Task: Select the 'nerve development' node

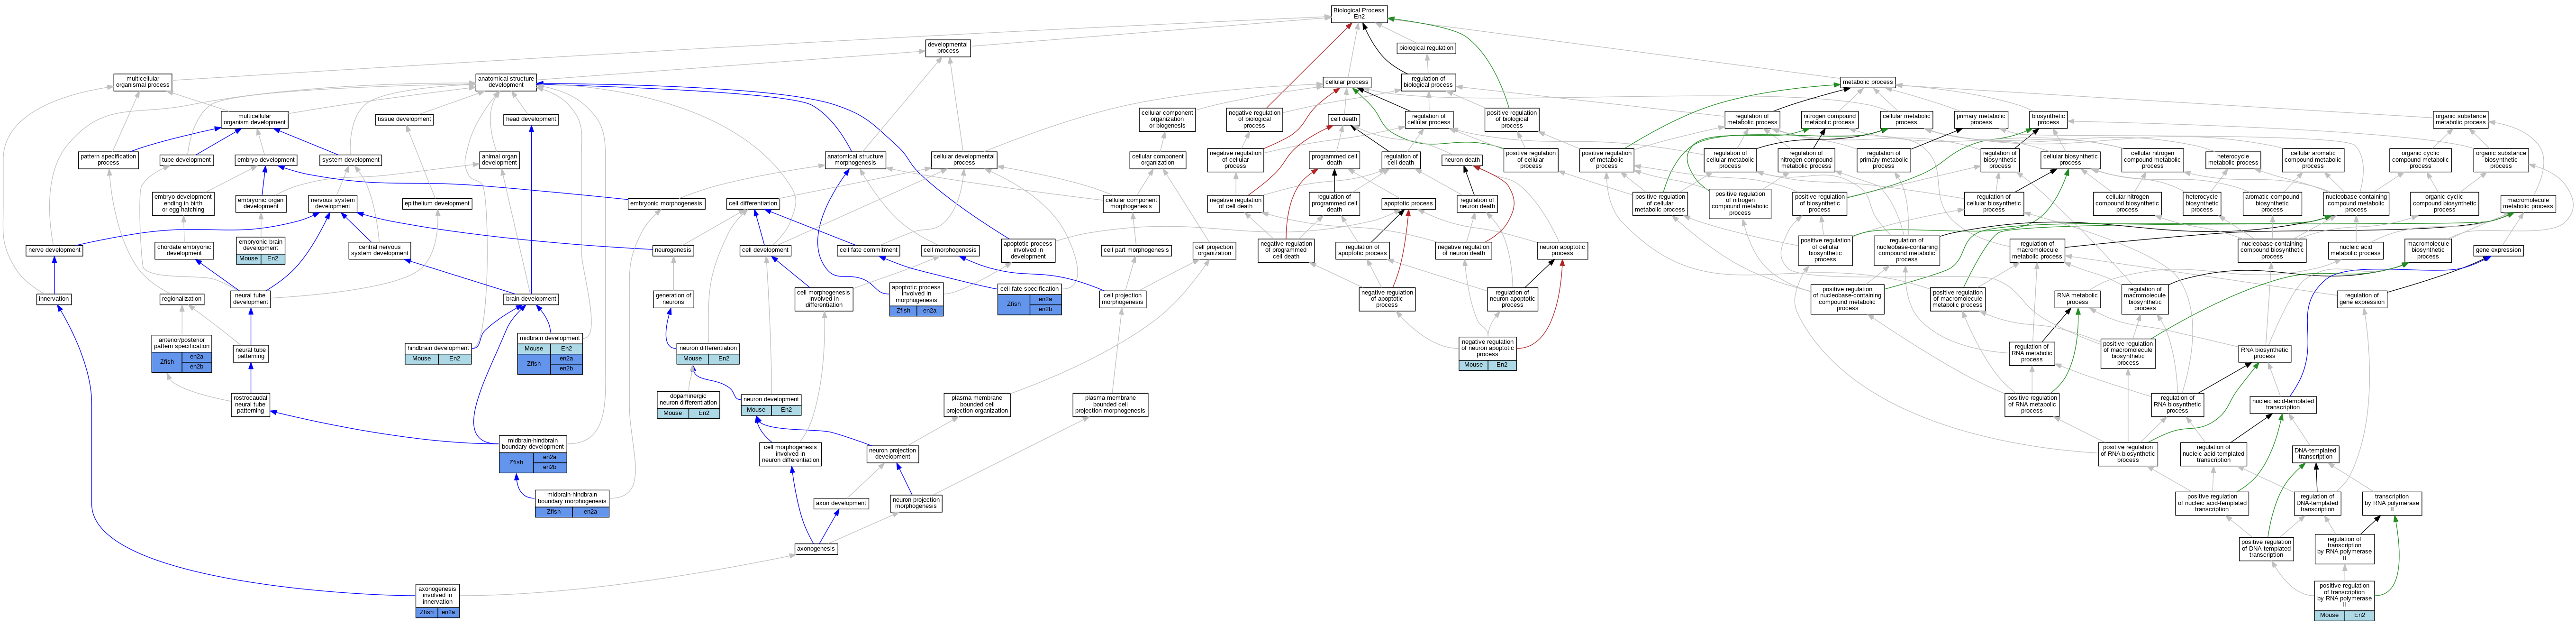Action: 55,250
